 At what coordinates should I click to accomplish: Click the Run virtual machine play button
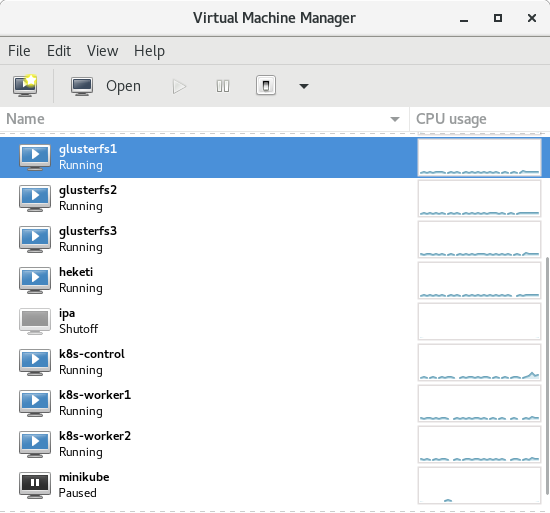pyautogui.click(x=179, y=86)
